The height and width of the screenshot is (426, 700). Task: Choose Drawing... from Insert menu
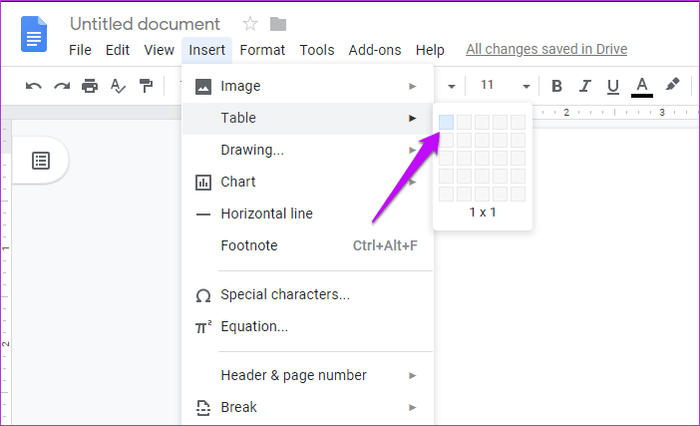point(308,150)
